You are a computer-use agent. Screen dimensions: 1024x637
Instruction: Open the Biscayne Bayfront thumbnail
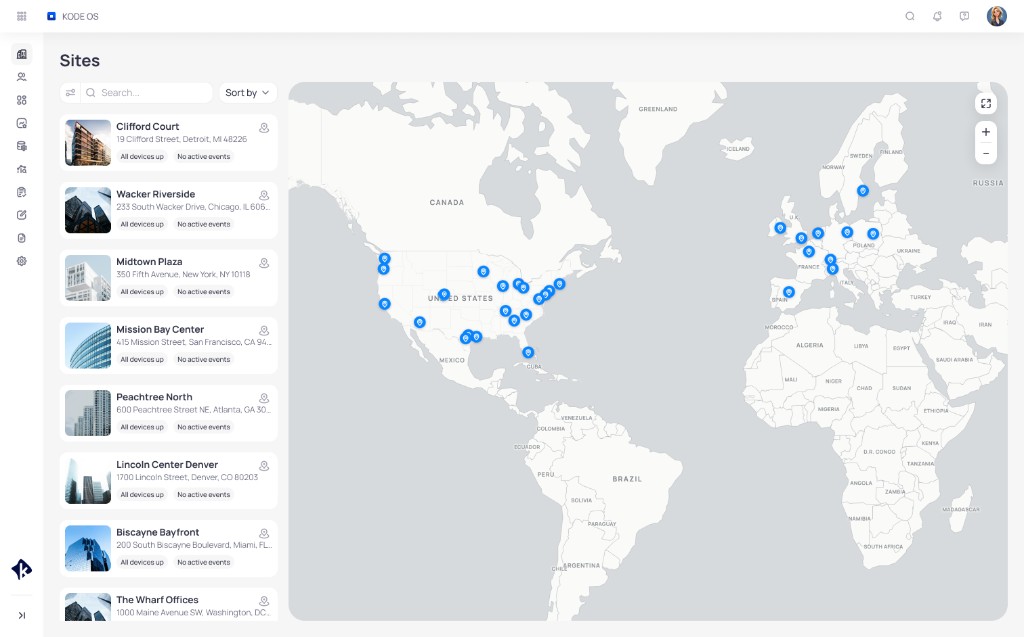(x=88, y=548)
